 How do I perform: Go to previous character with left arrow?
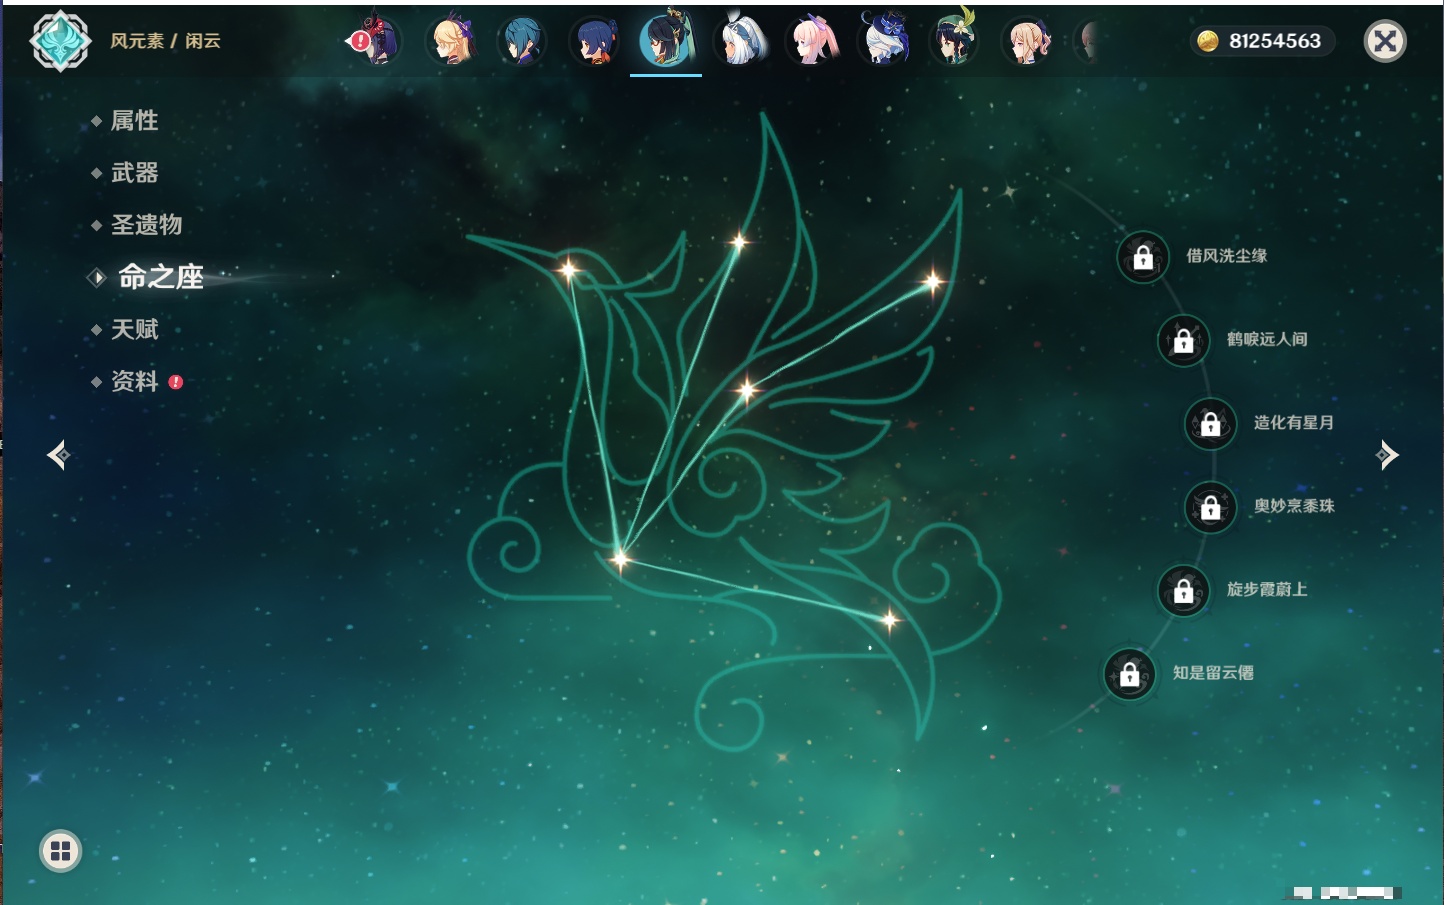[58, 455]
